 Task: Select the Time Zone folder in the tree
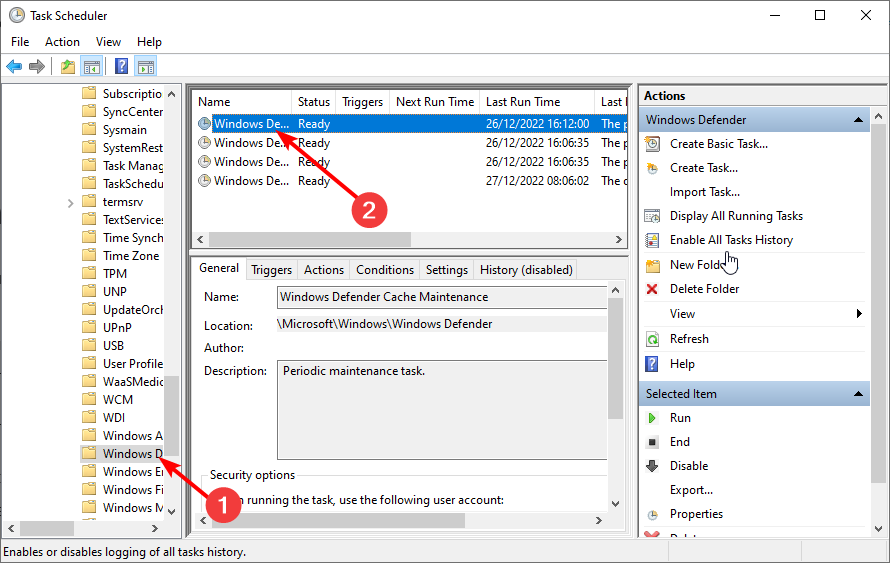pyautogui.click(x=131, y=256)
